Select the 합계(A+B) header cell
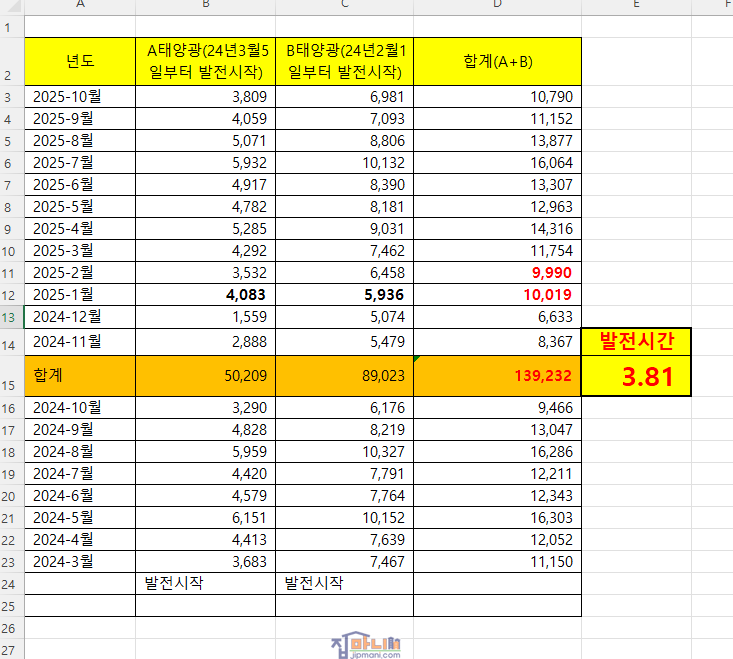733x659 pixels. tap(497, 62)
